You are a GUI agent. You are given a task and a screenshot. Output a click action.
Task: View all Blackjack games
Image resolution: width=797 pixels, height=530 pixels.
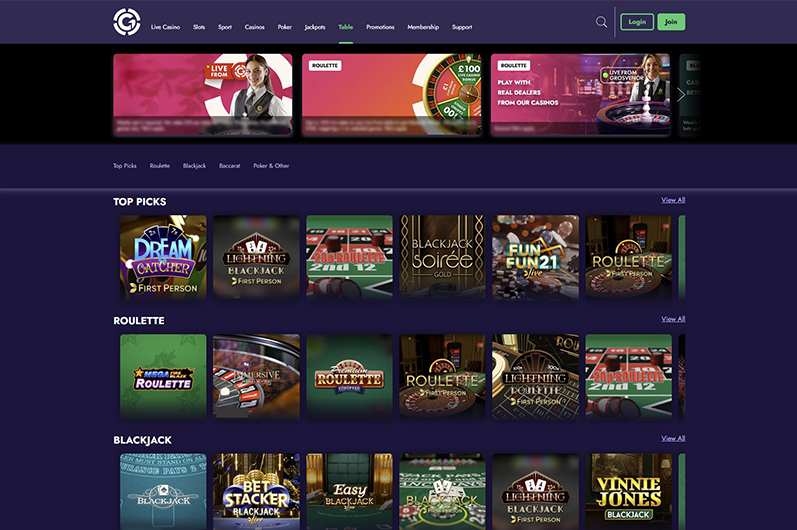click(x=673, y=438)
